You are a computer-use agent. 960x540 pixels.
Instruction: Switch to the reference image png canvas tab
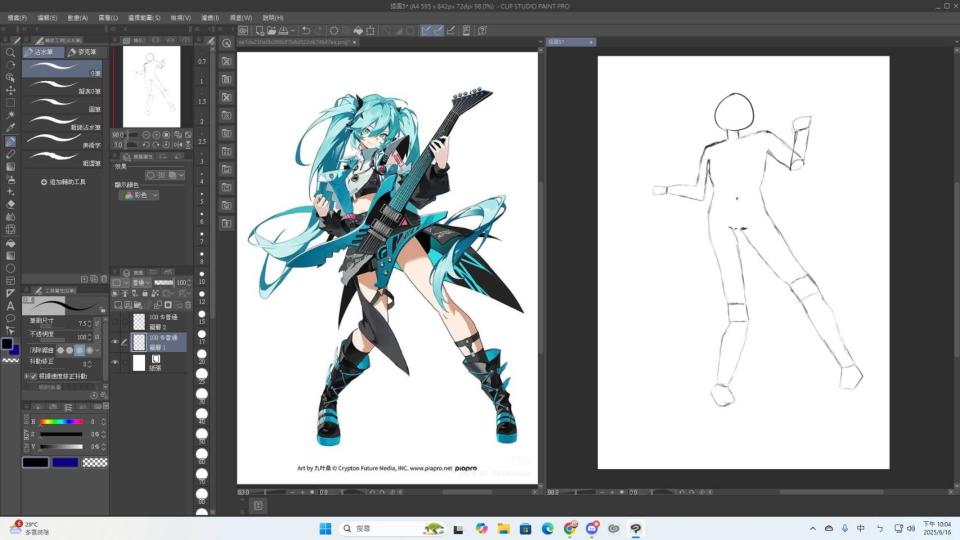[x=298, y=42]
